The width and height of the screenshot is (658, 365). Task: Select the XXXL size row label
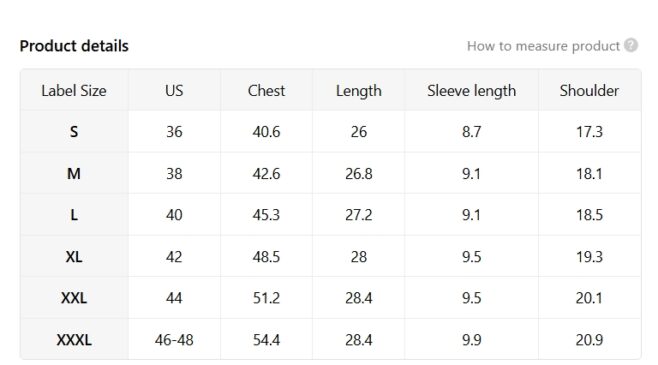point(74,339)
